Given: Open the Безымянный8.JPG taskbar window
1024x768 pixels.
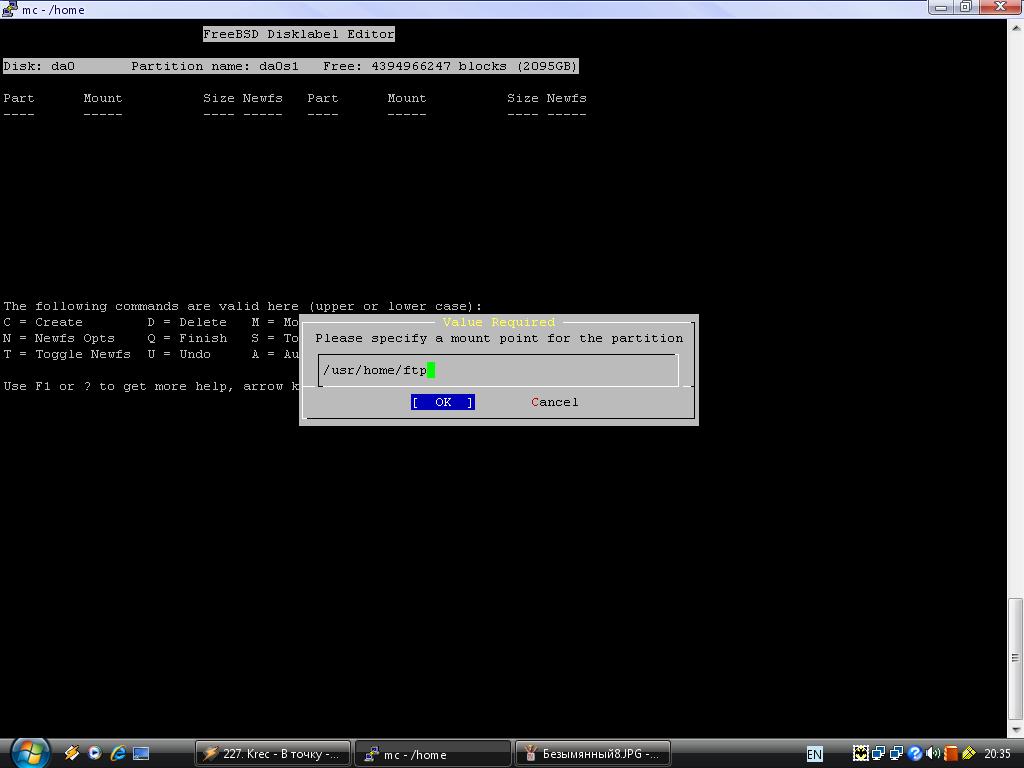Looking at the screenshot, I should (592, 754).
